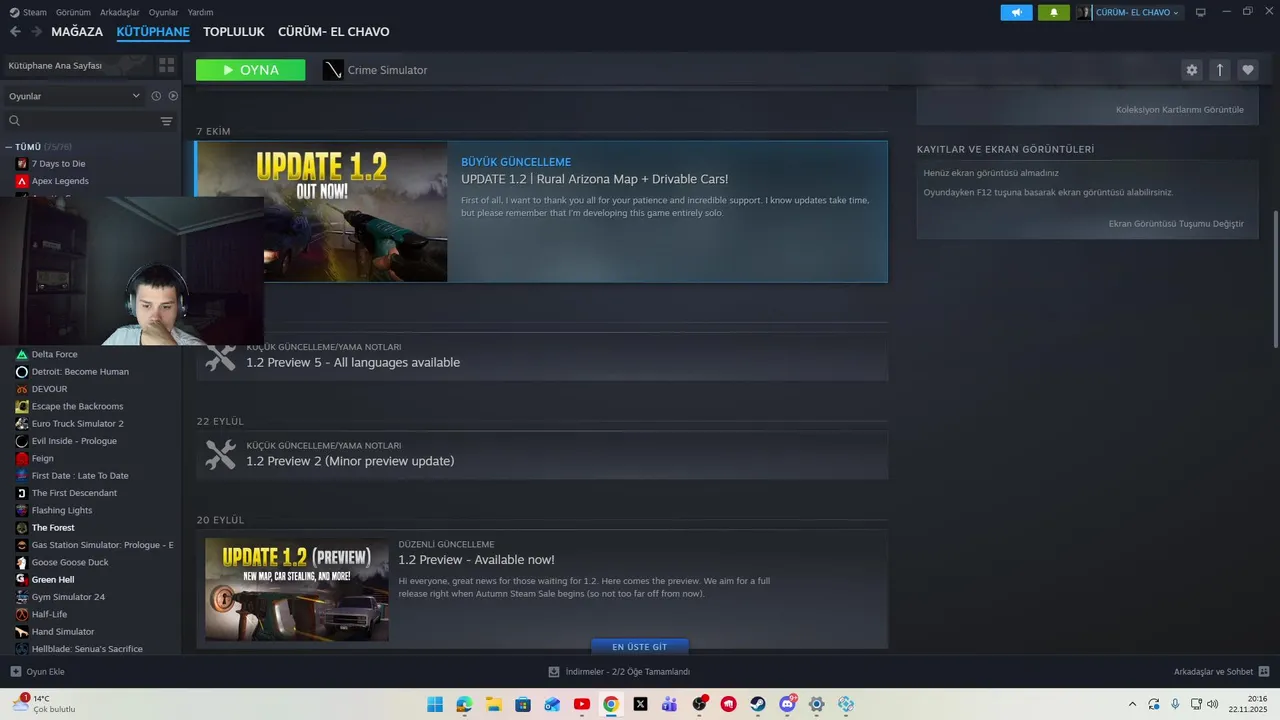Click the EN ÜSTE GİT button
The width and height of the screenshot is (1280, 720).
click(x=640, y=647)
